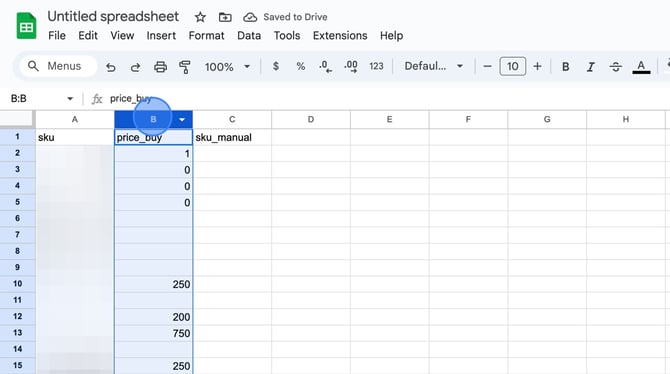Open the Help menu
The width and height of the screenshot is (670, 374).
[391, 35]
